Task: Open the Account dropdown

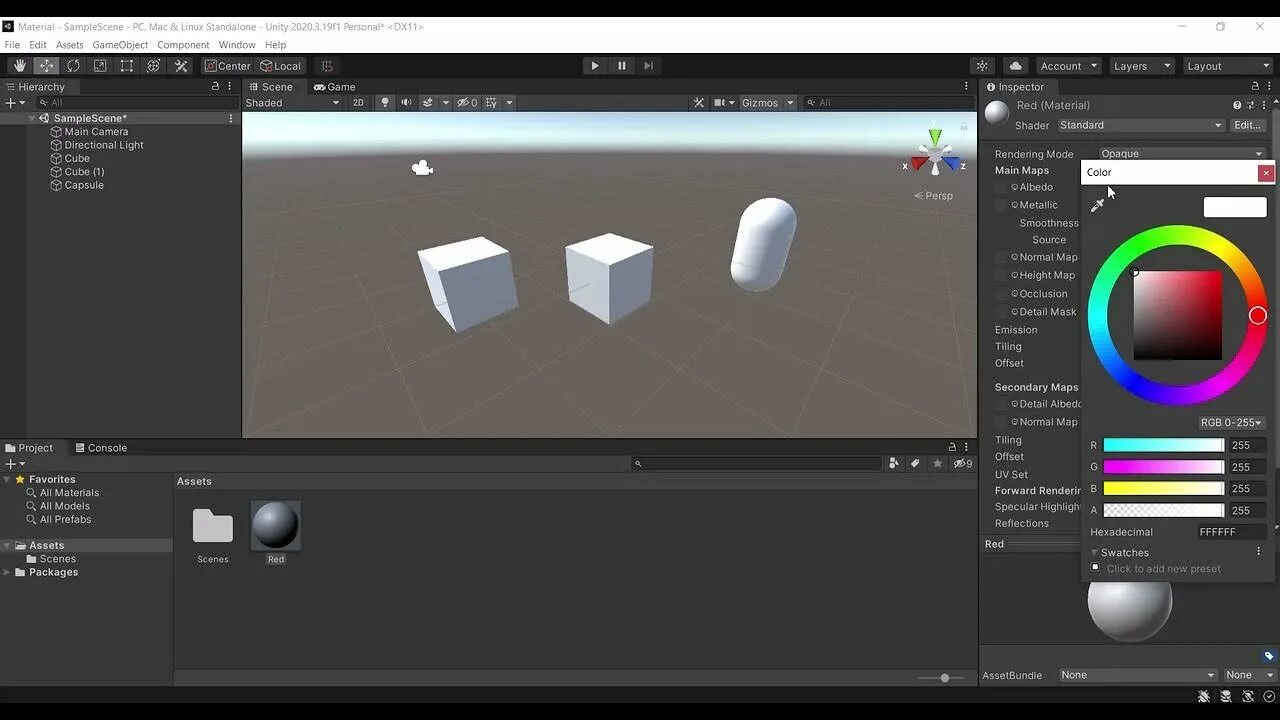Action: (x=1068, y=66)
